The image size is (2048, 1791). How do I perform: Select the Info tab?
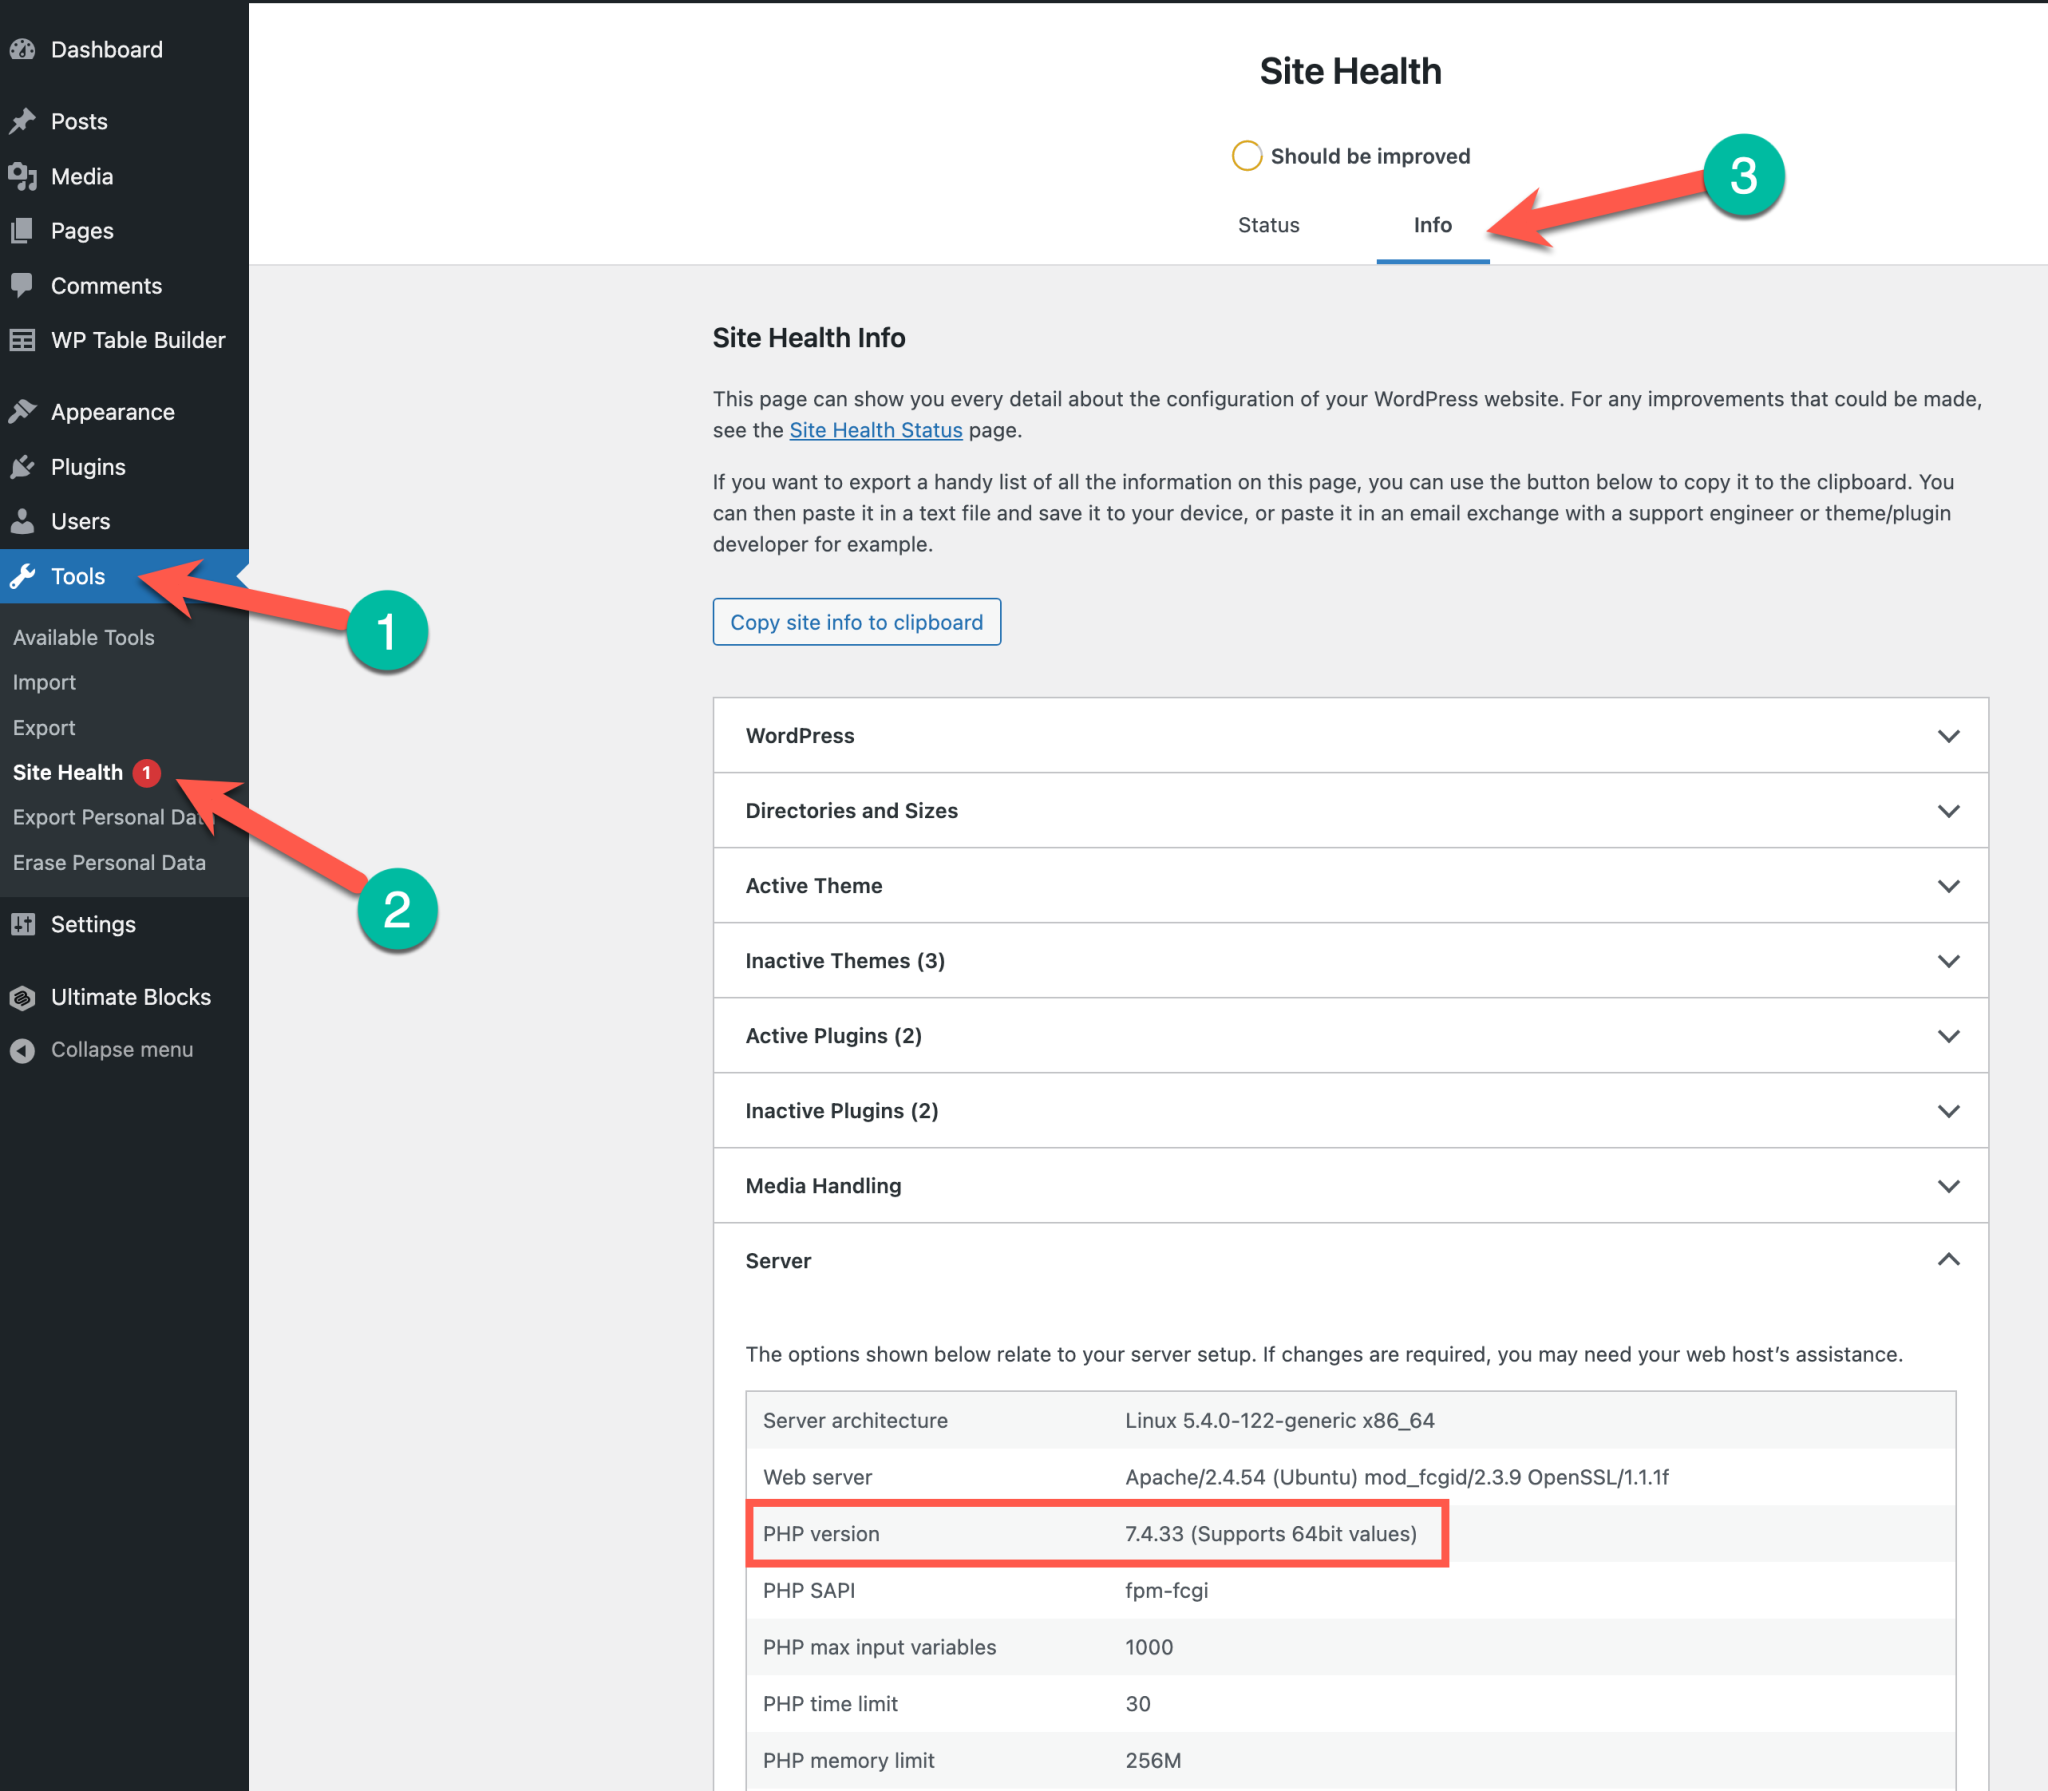pyautogui.click(x=1432, y=225)
